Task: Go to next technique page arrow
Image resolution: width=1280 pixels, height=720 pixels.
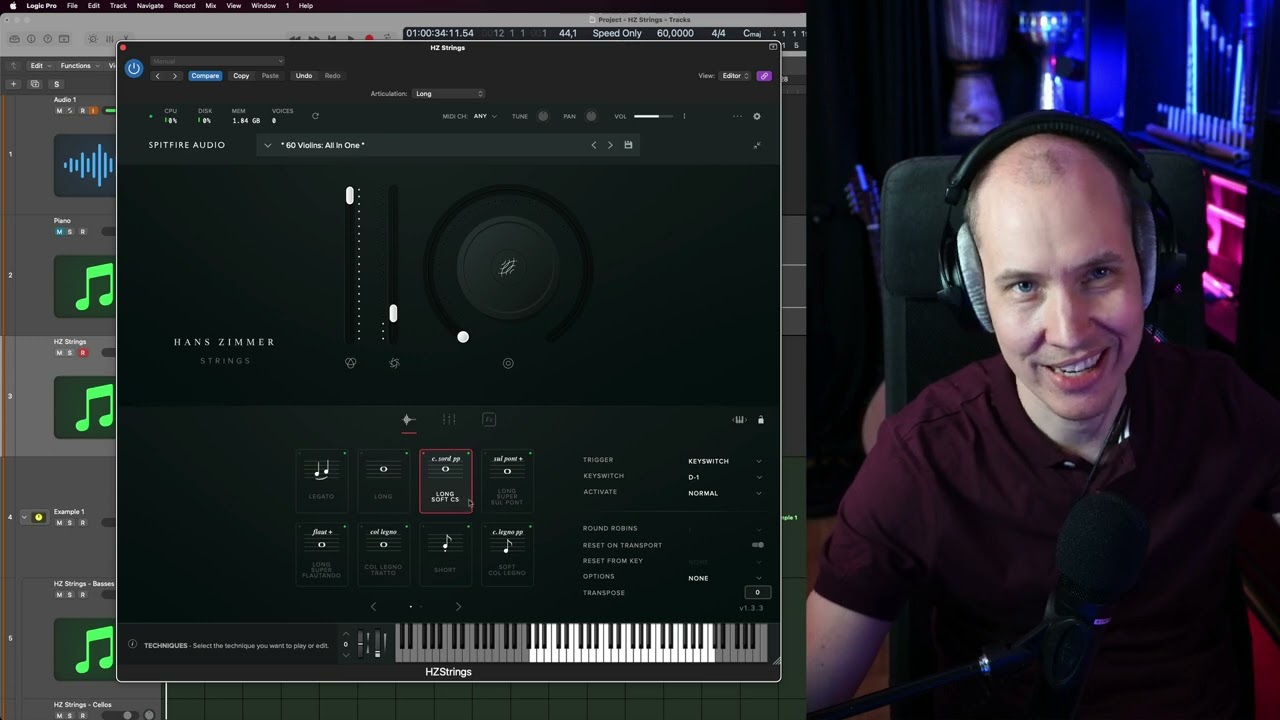Action: point(458,606)
